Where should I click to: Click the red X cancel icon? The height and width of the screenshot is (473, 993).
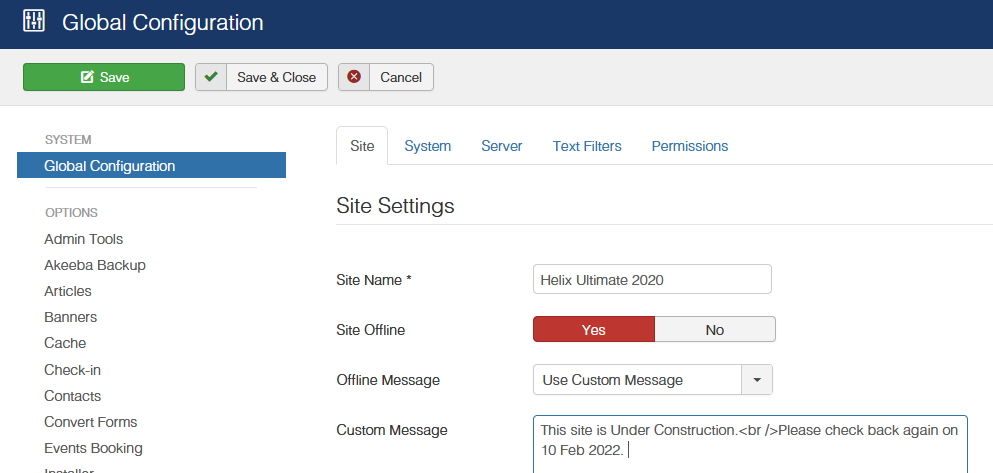point(354,77)
